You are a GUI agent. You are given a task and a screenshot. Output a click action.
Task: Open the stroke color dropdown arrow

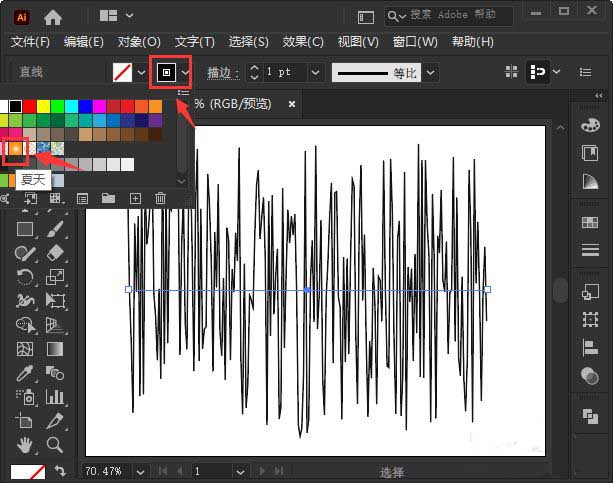click(185, 72)
